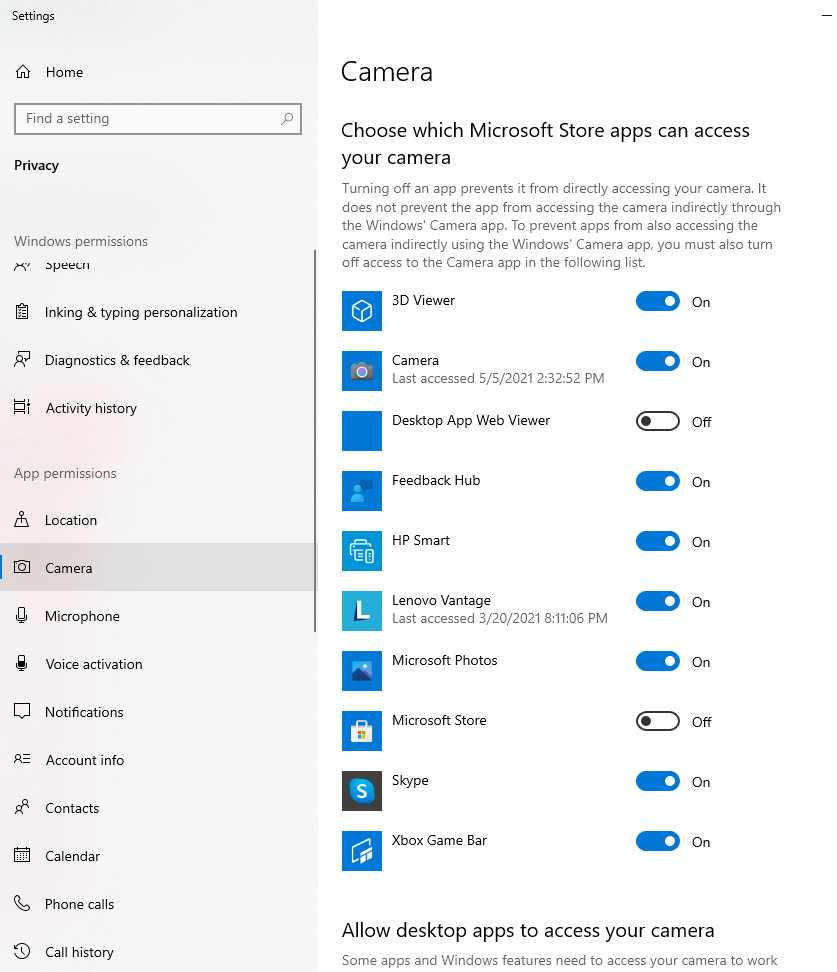Click the Notifications icon in sidebar
This screenshot has width=837, height=972.
coord(22,712)
